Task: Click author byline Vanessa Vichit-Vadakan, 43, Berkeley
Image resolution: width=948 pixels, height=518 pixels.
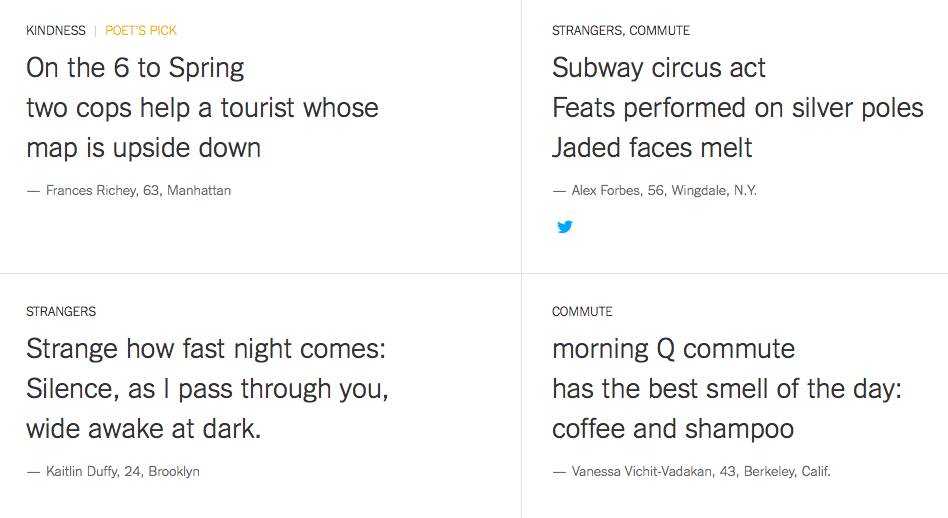Action: pos(700,471)
